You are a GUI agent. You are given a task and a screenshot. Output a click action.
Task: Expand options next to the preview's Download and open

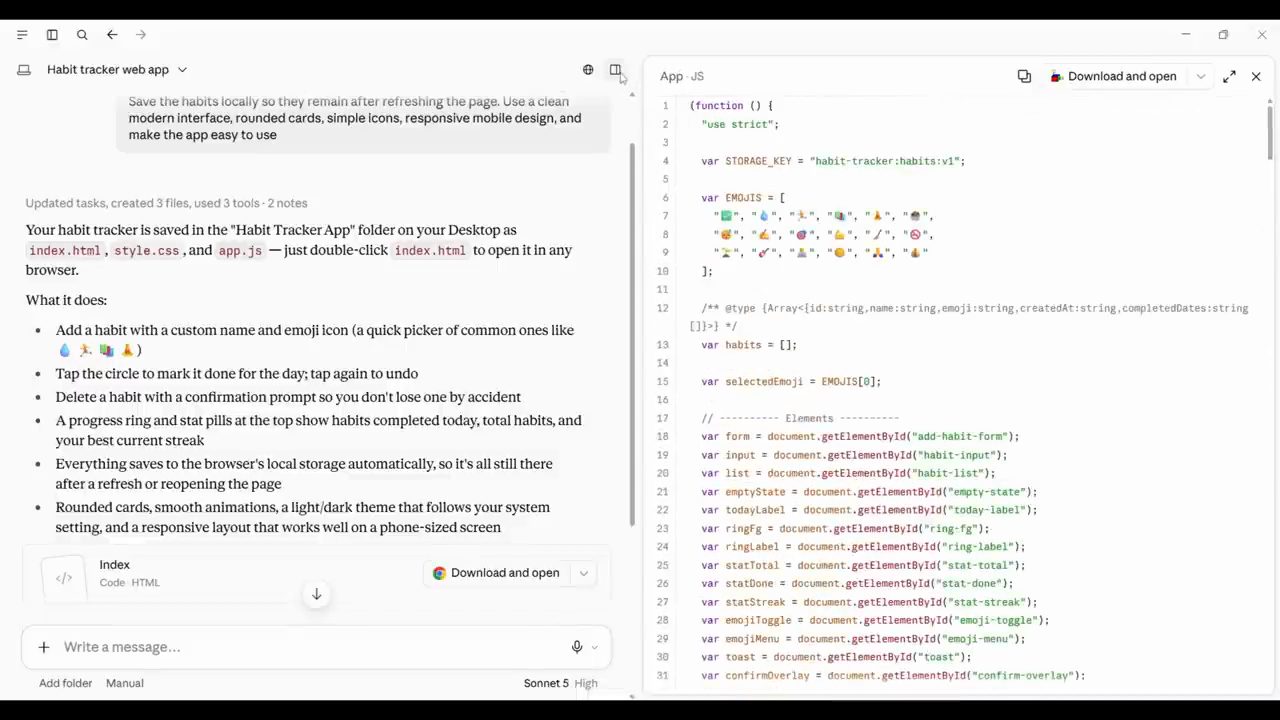click(1200, 76)
